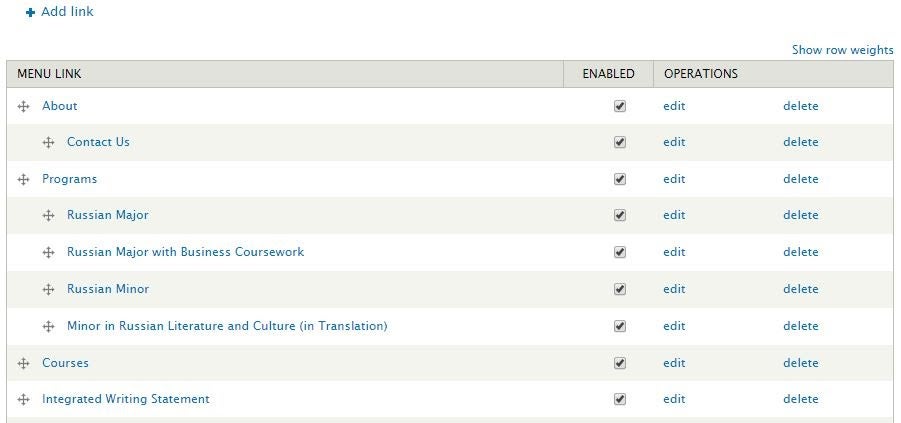
Task: Open the Russian Major with Business Coursework link
Action: (185, 252)
